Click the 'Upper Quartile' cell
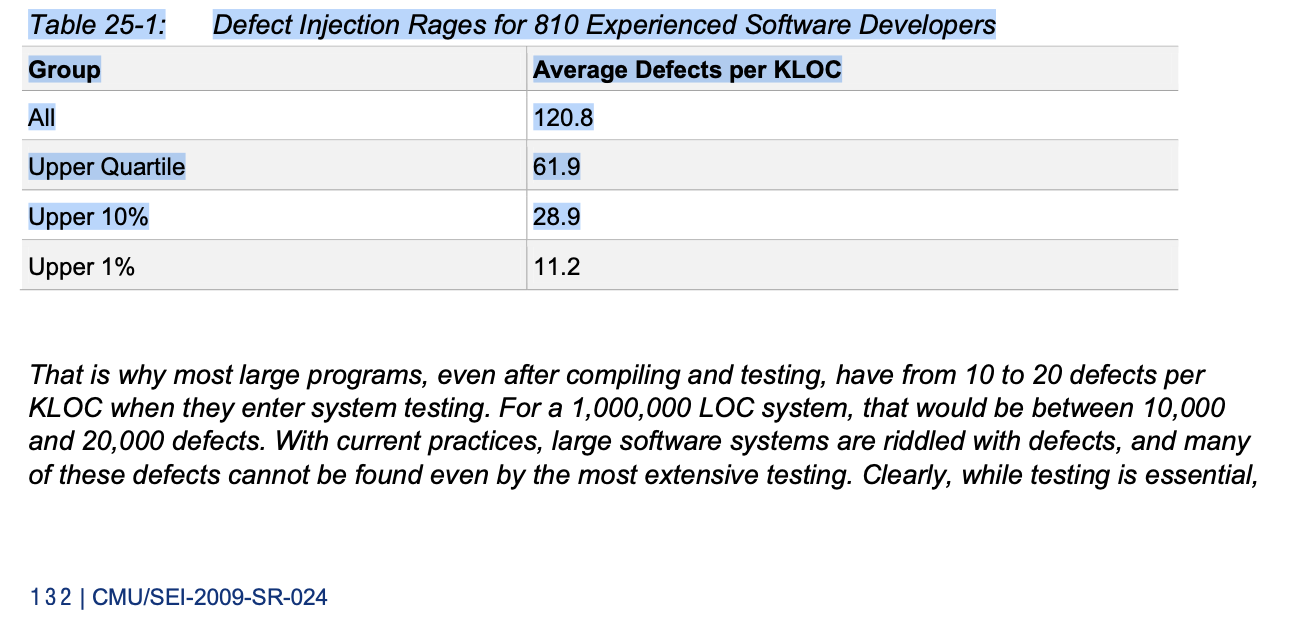Screen dimensions: 1292x642 [107, 167]
